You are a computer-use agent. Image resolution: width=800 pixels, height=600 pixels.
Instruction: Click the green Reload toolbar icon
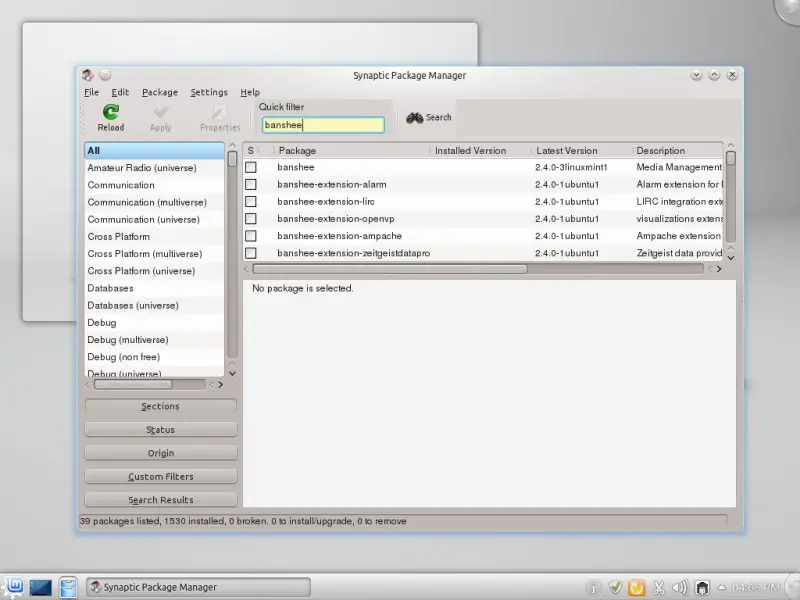coord(111,112)
